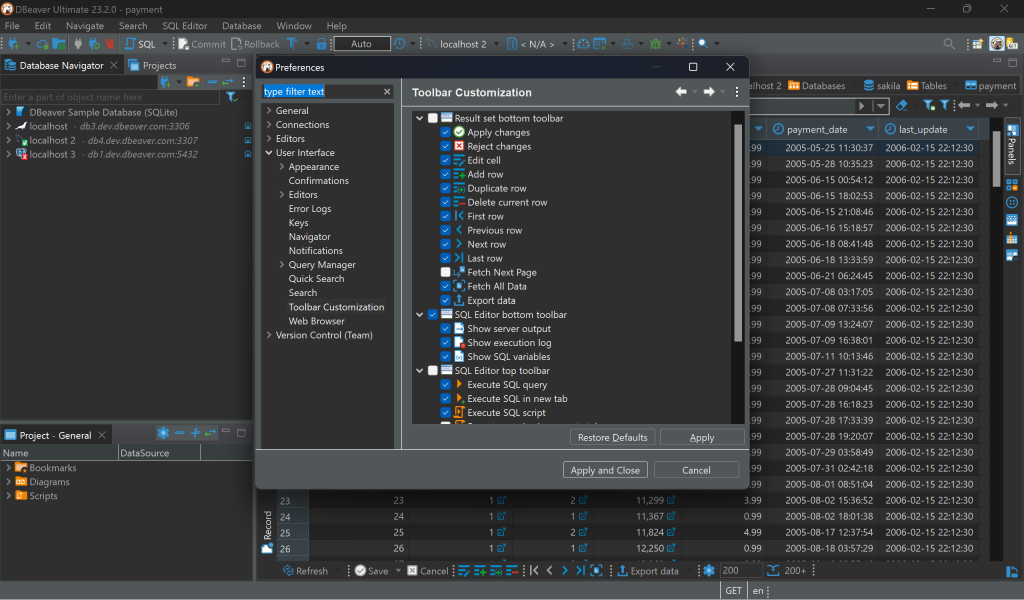
Task: Uncheck the Apply changes checkbox
Action: point(445,132)
